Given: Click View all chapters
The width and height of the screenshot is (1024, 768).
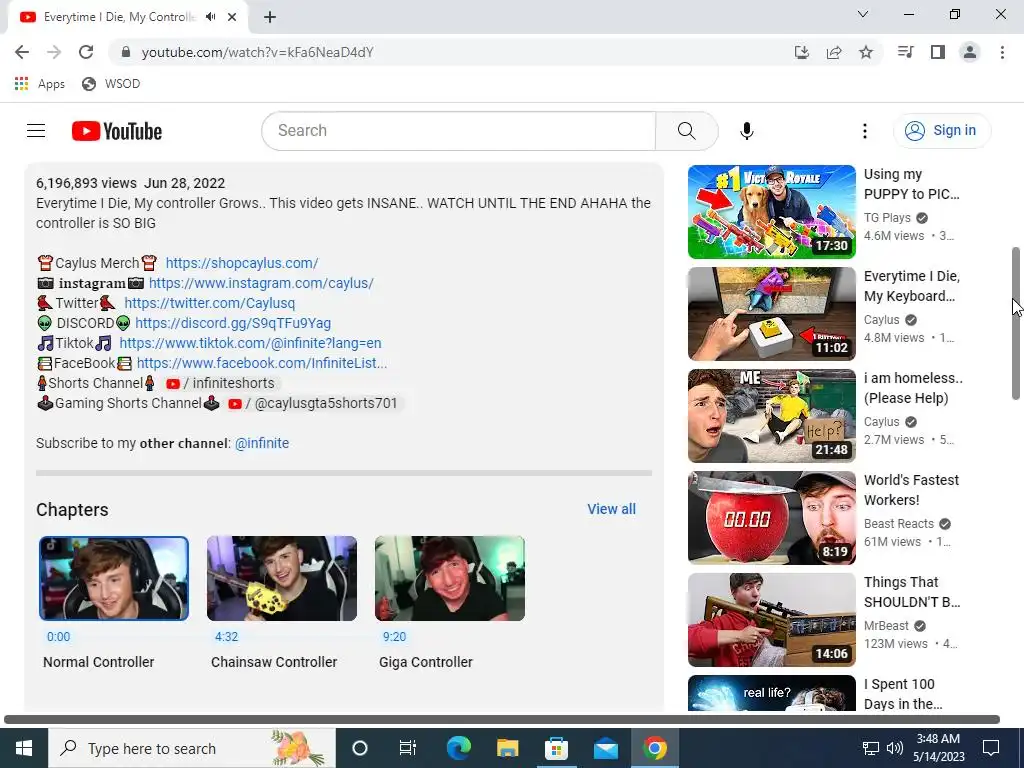Looking at the screenshot, I should [x=611, y=509].
